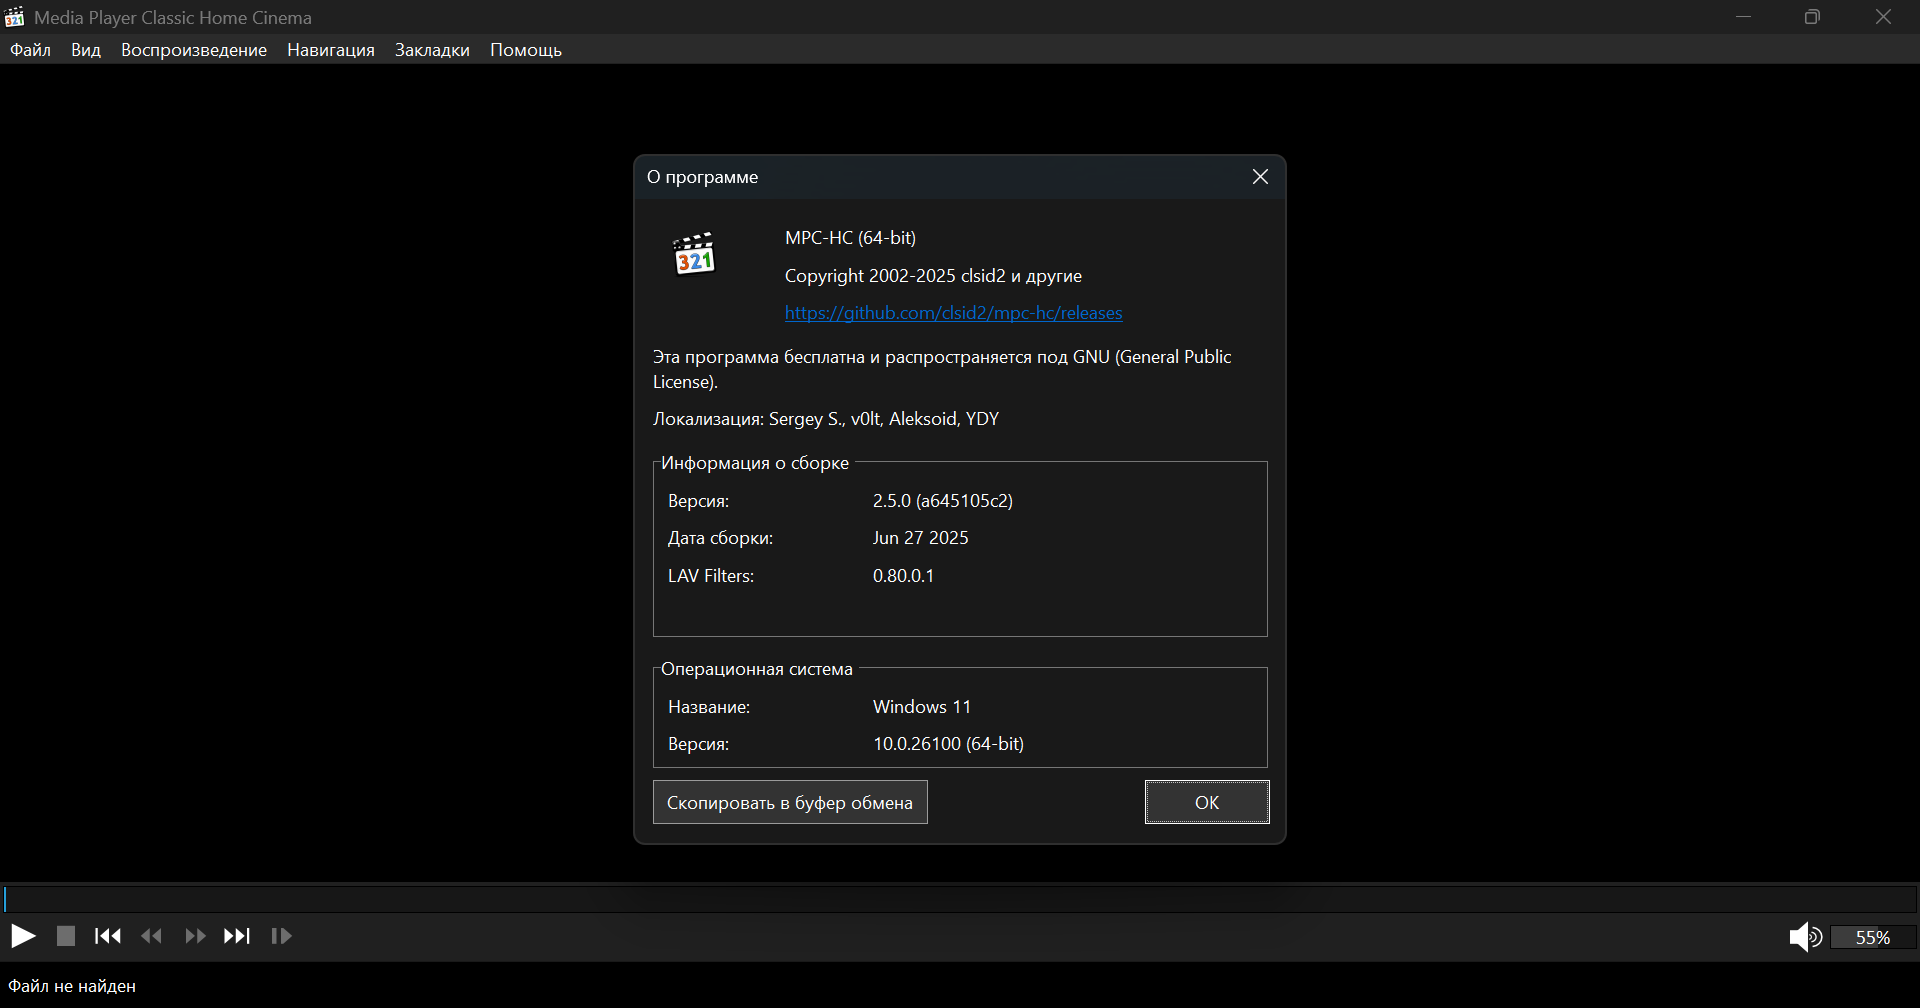Screen dimensions: 1920x1008
Task: Minimize the Media Player Classic window
Action: pos(1744,17)
